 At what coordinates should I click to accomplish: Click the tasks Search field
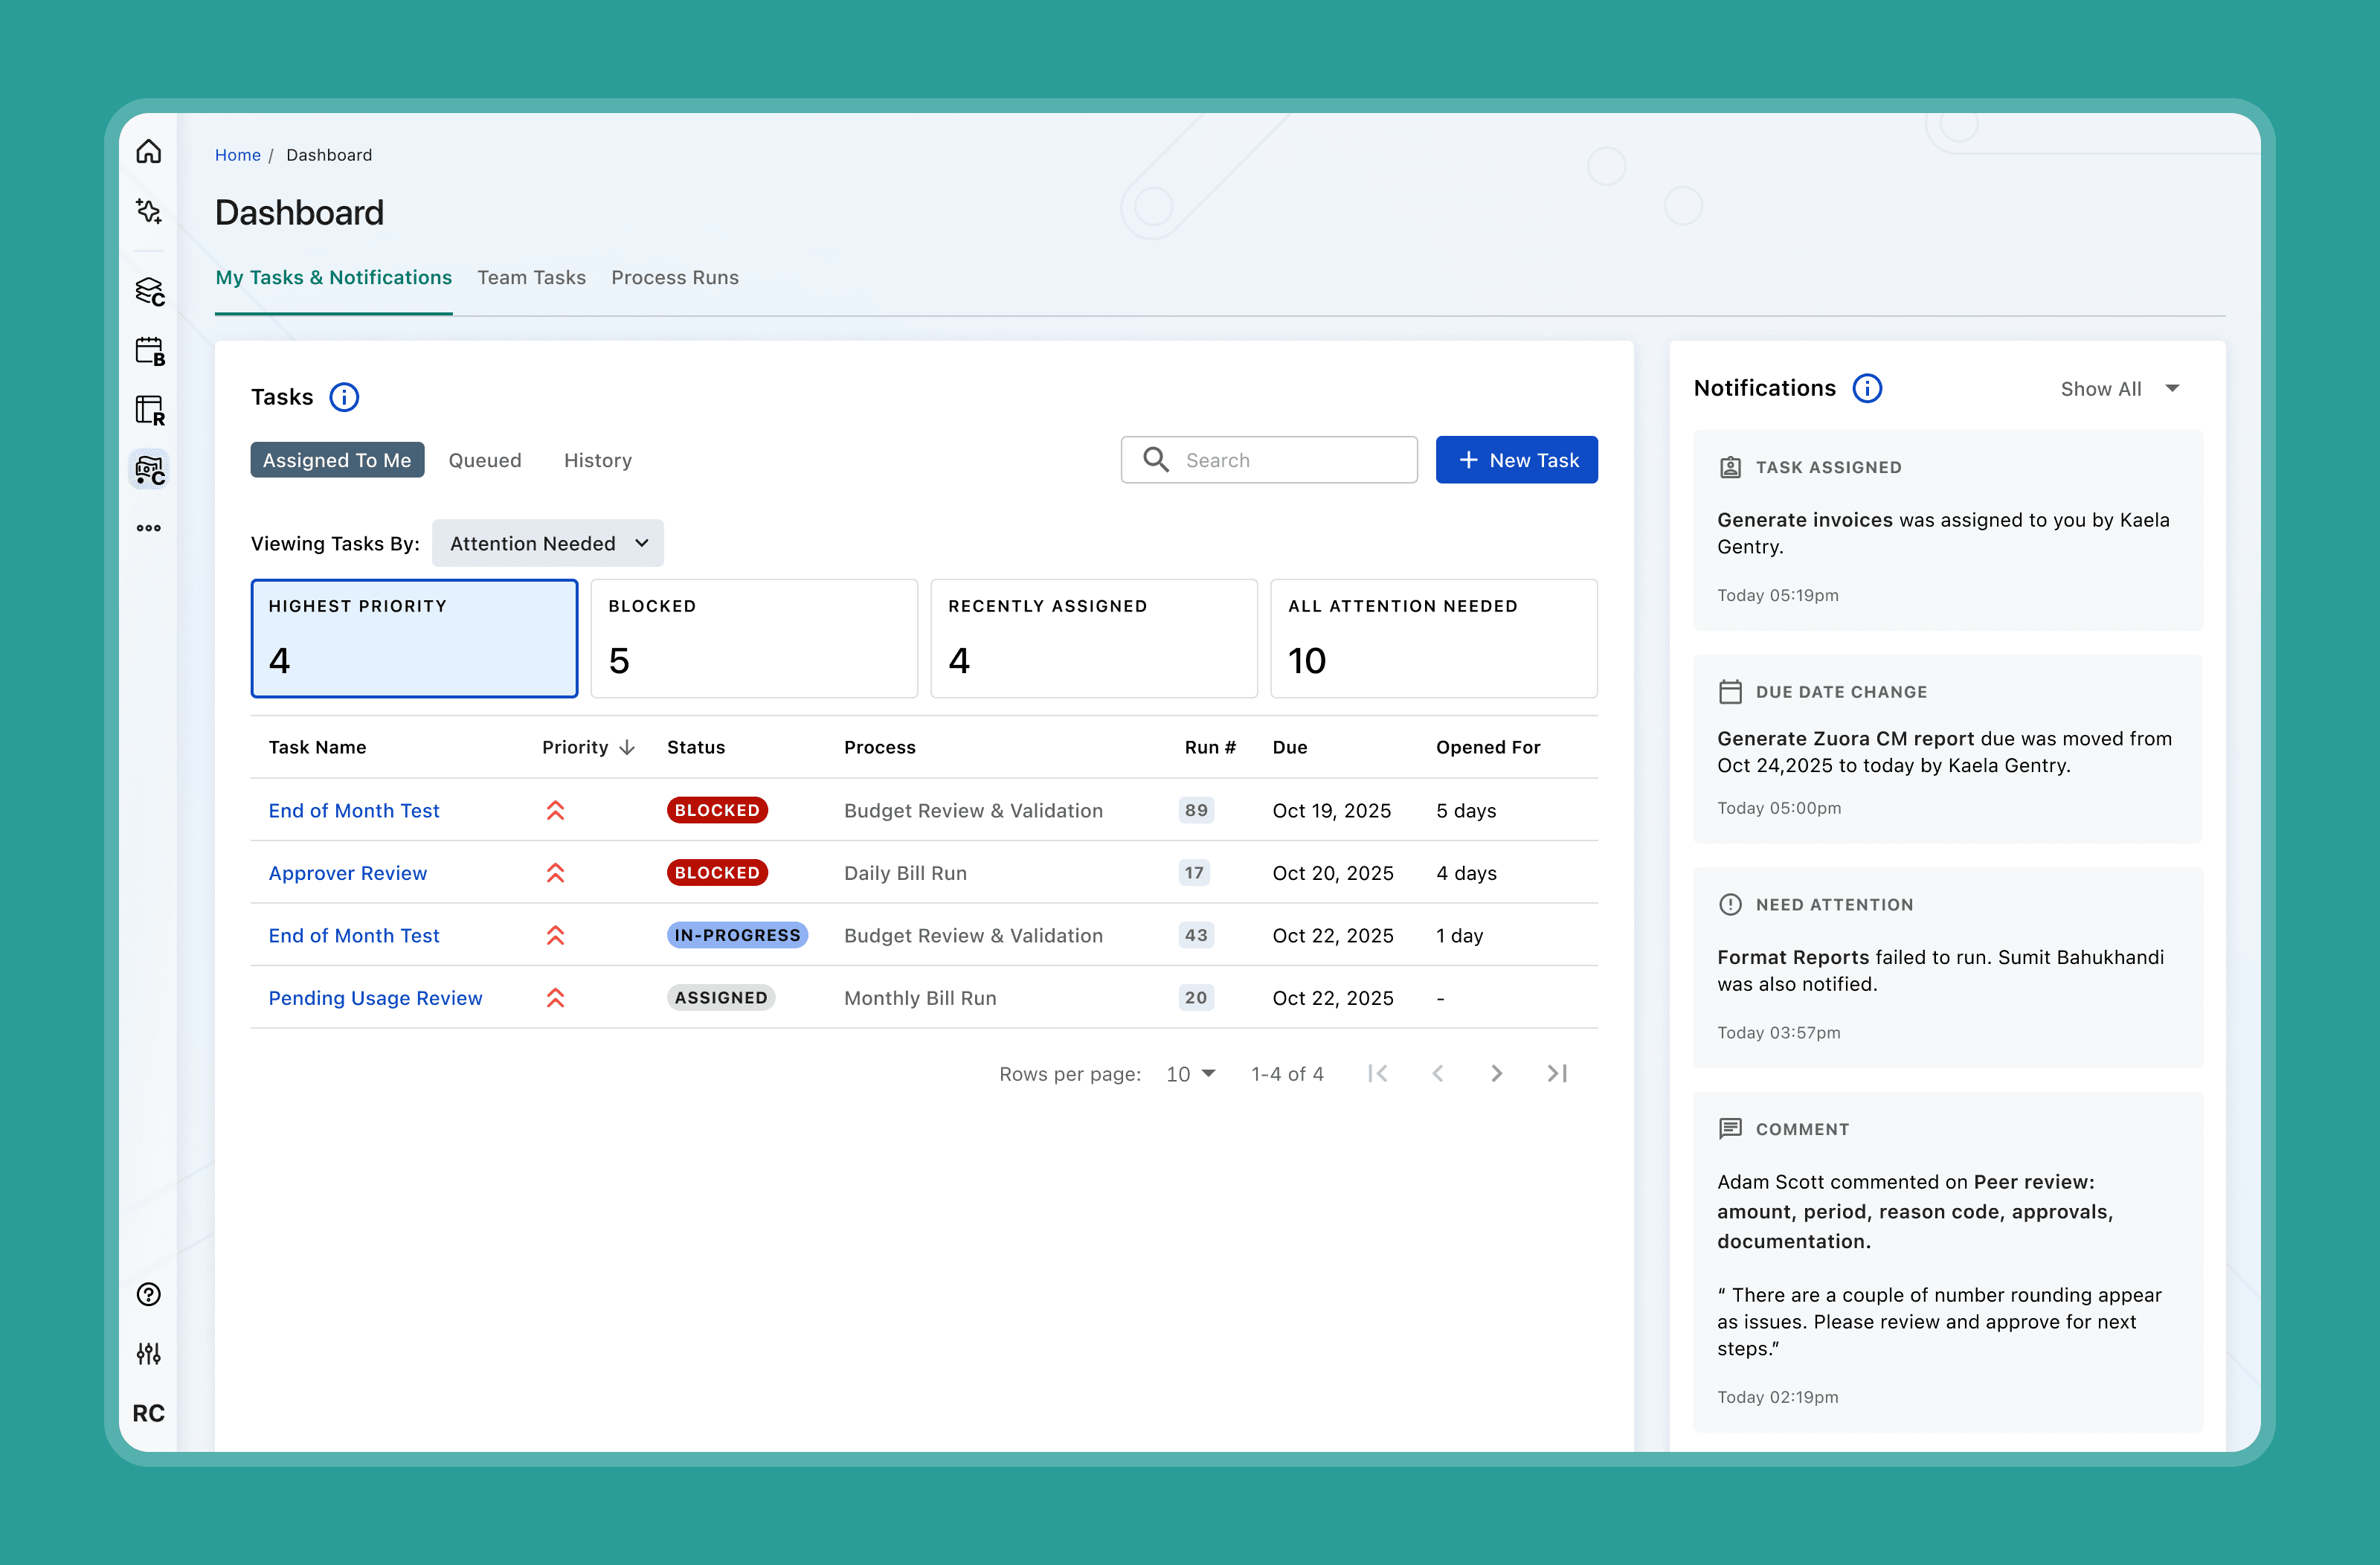click(x=1269, y=460)
